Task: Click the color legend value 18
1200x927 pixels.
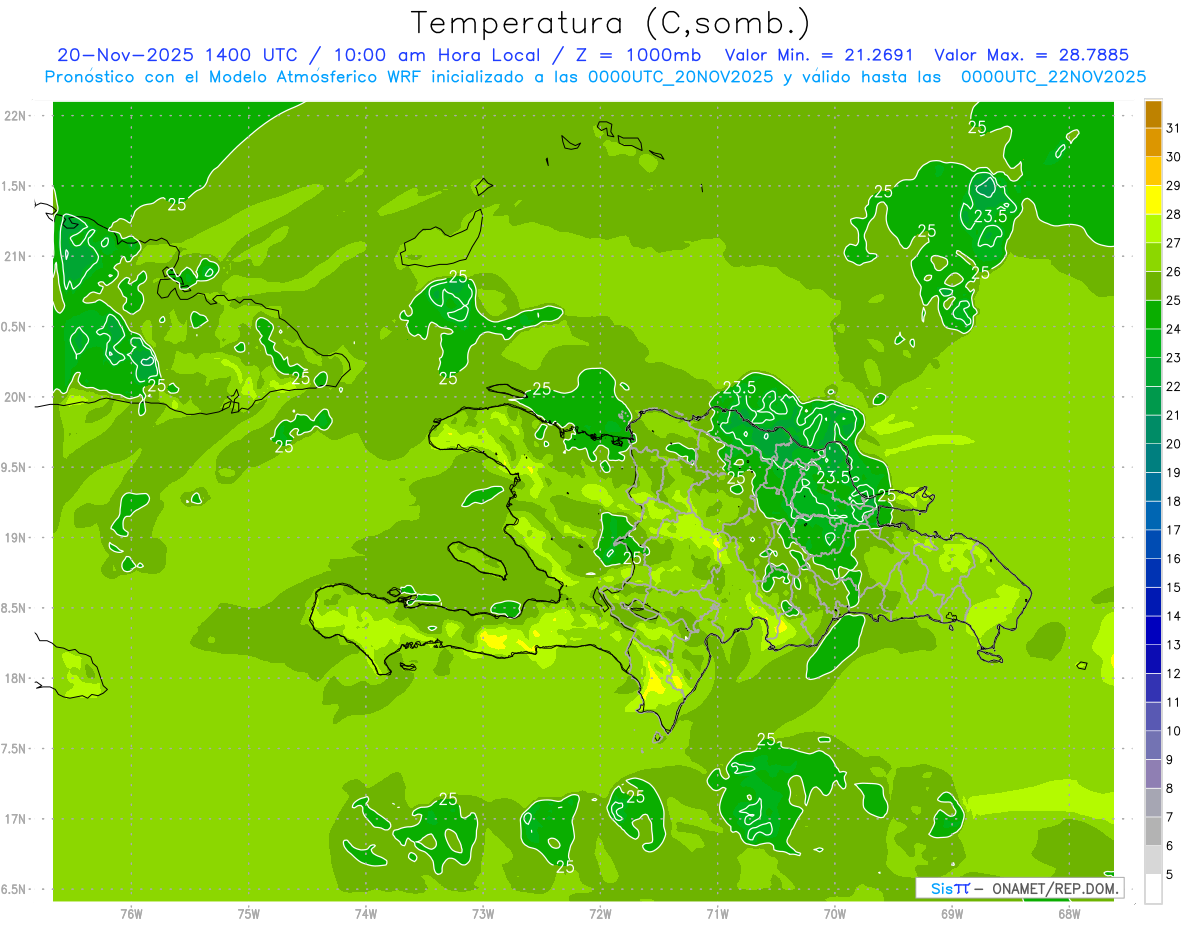Action: pos(1174,501)
